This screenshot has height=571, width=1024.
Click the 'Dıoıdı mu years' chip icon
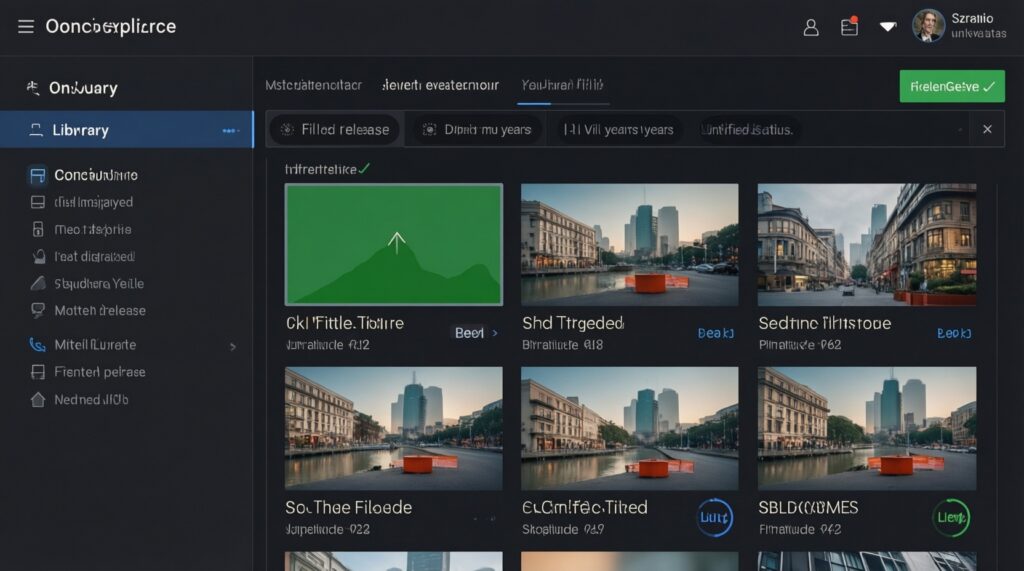tap(429, 129)
